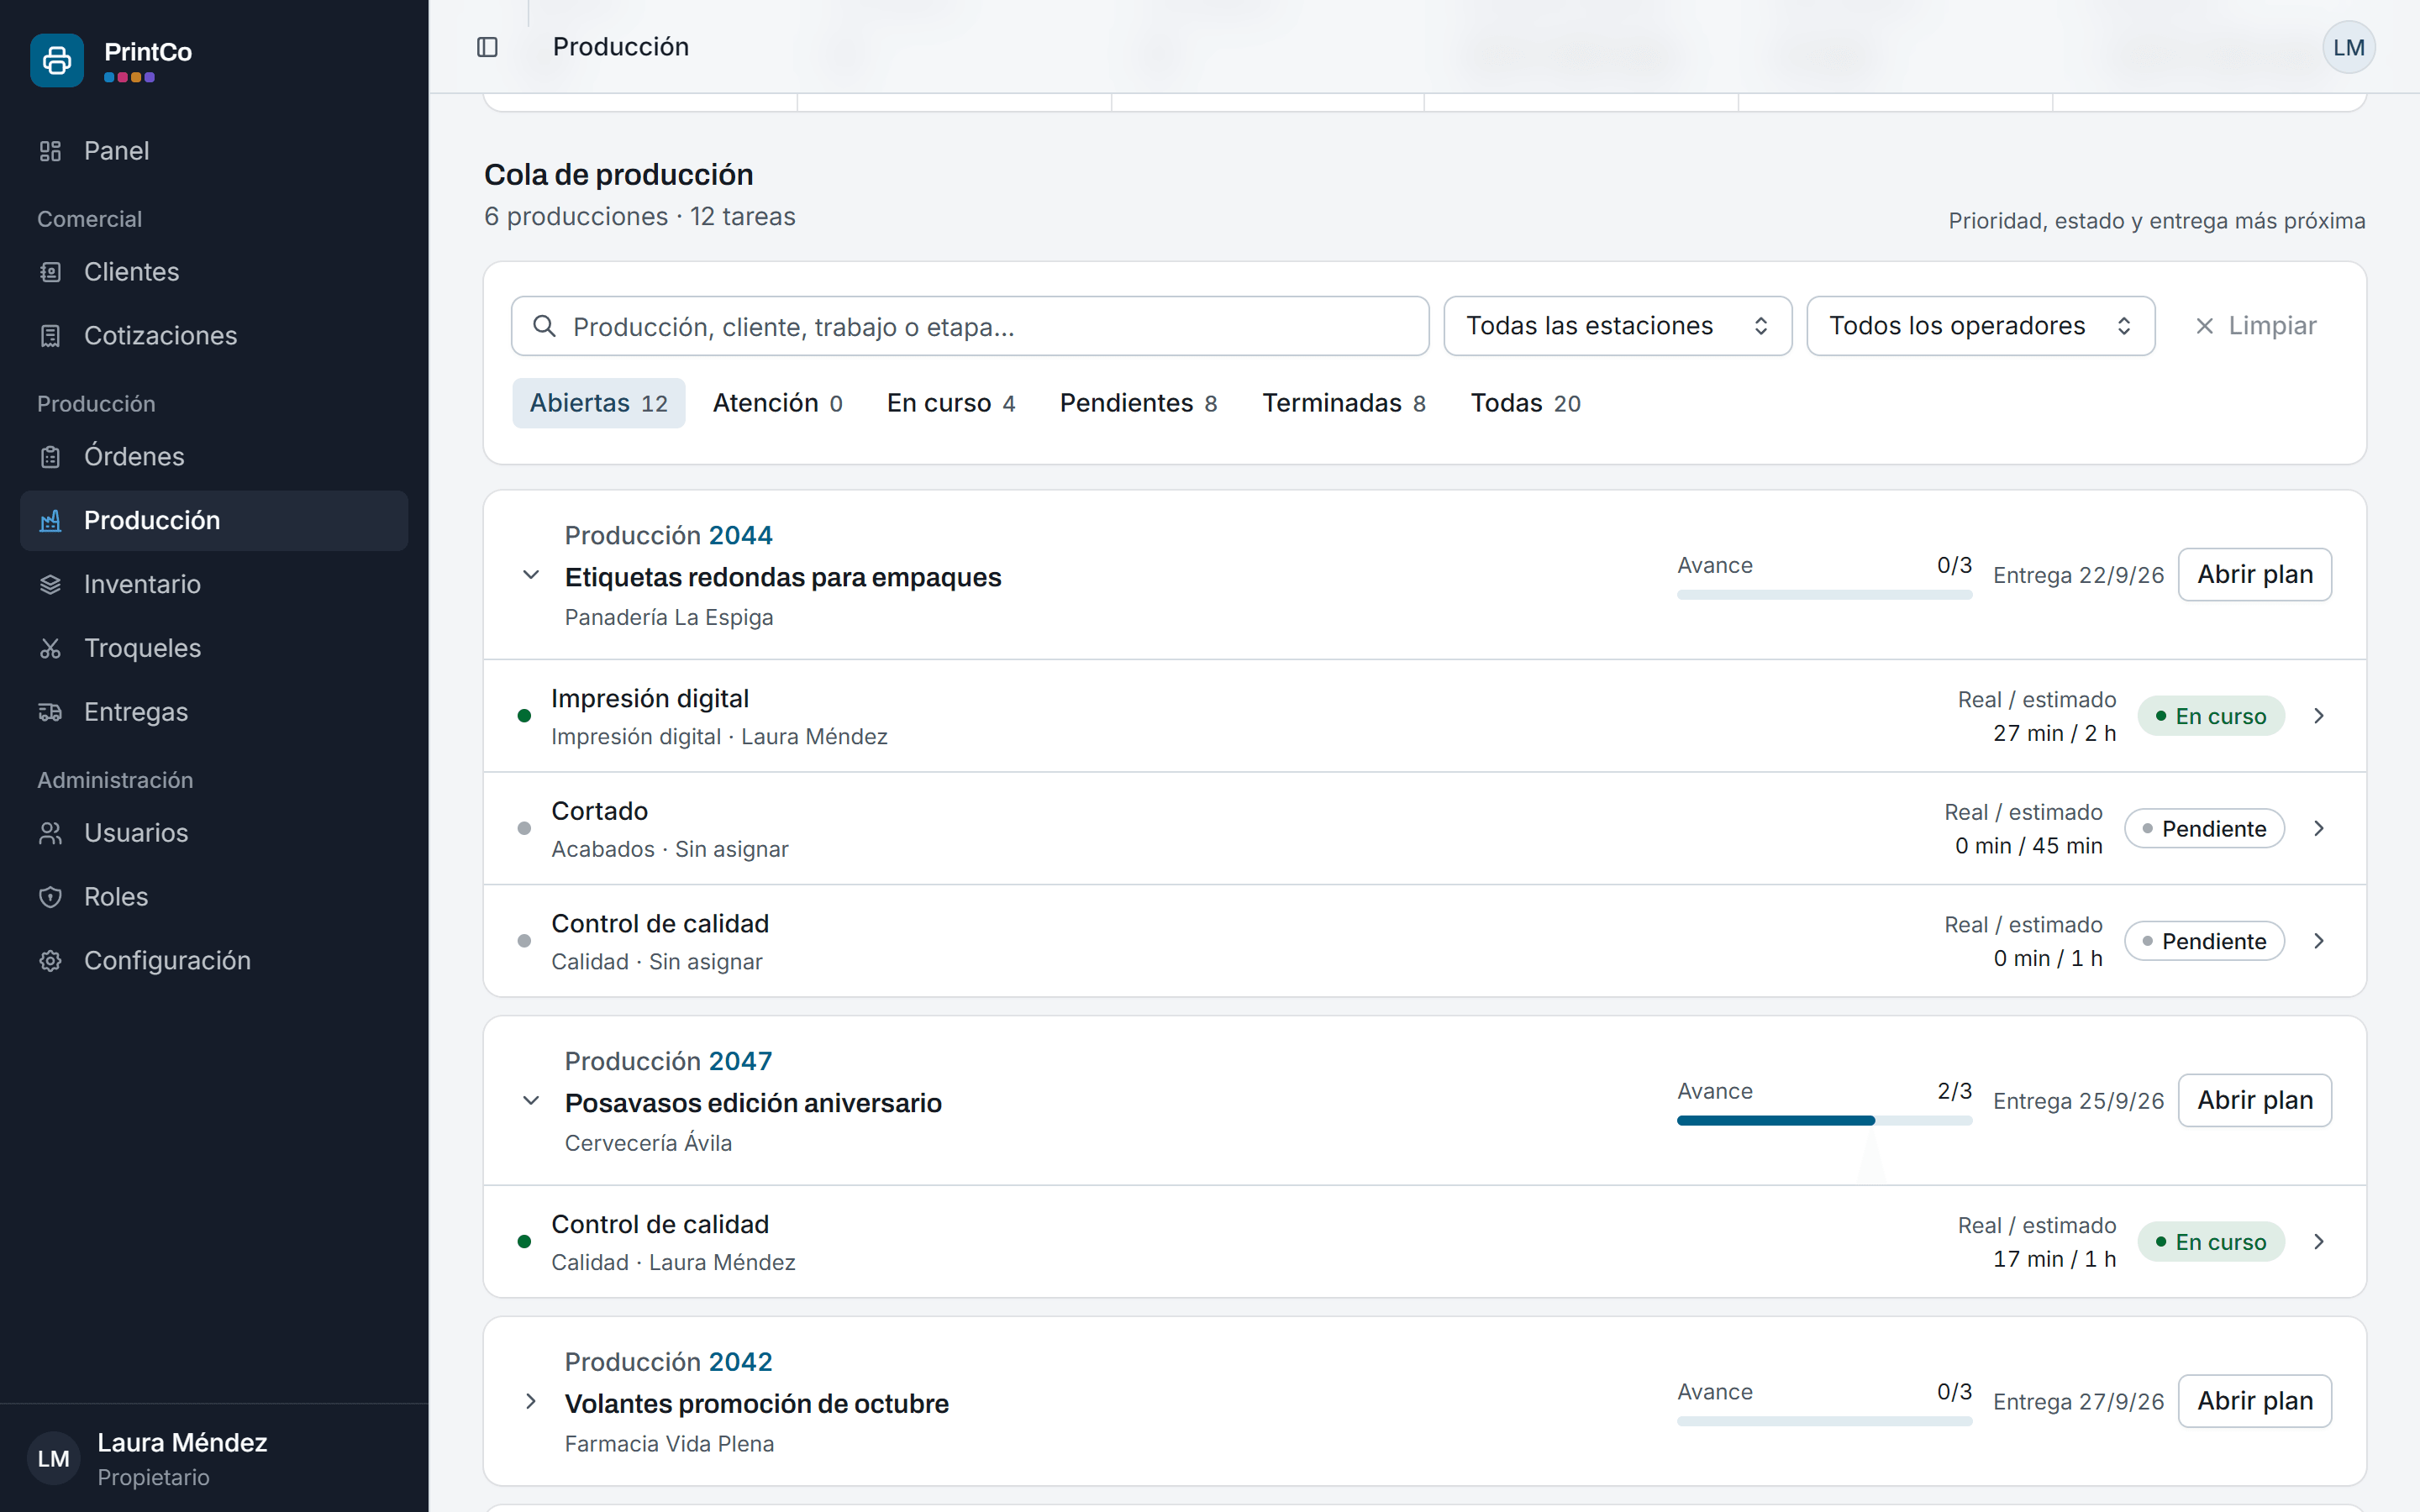The width and height of the screenshot is (2420, 1512).
Task: Click the search magnifier icon
Action: pos(544,326)
